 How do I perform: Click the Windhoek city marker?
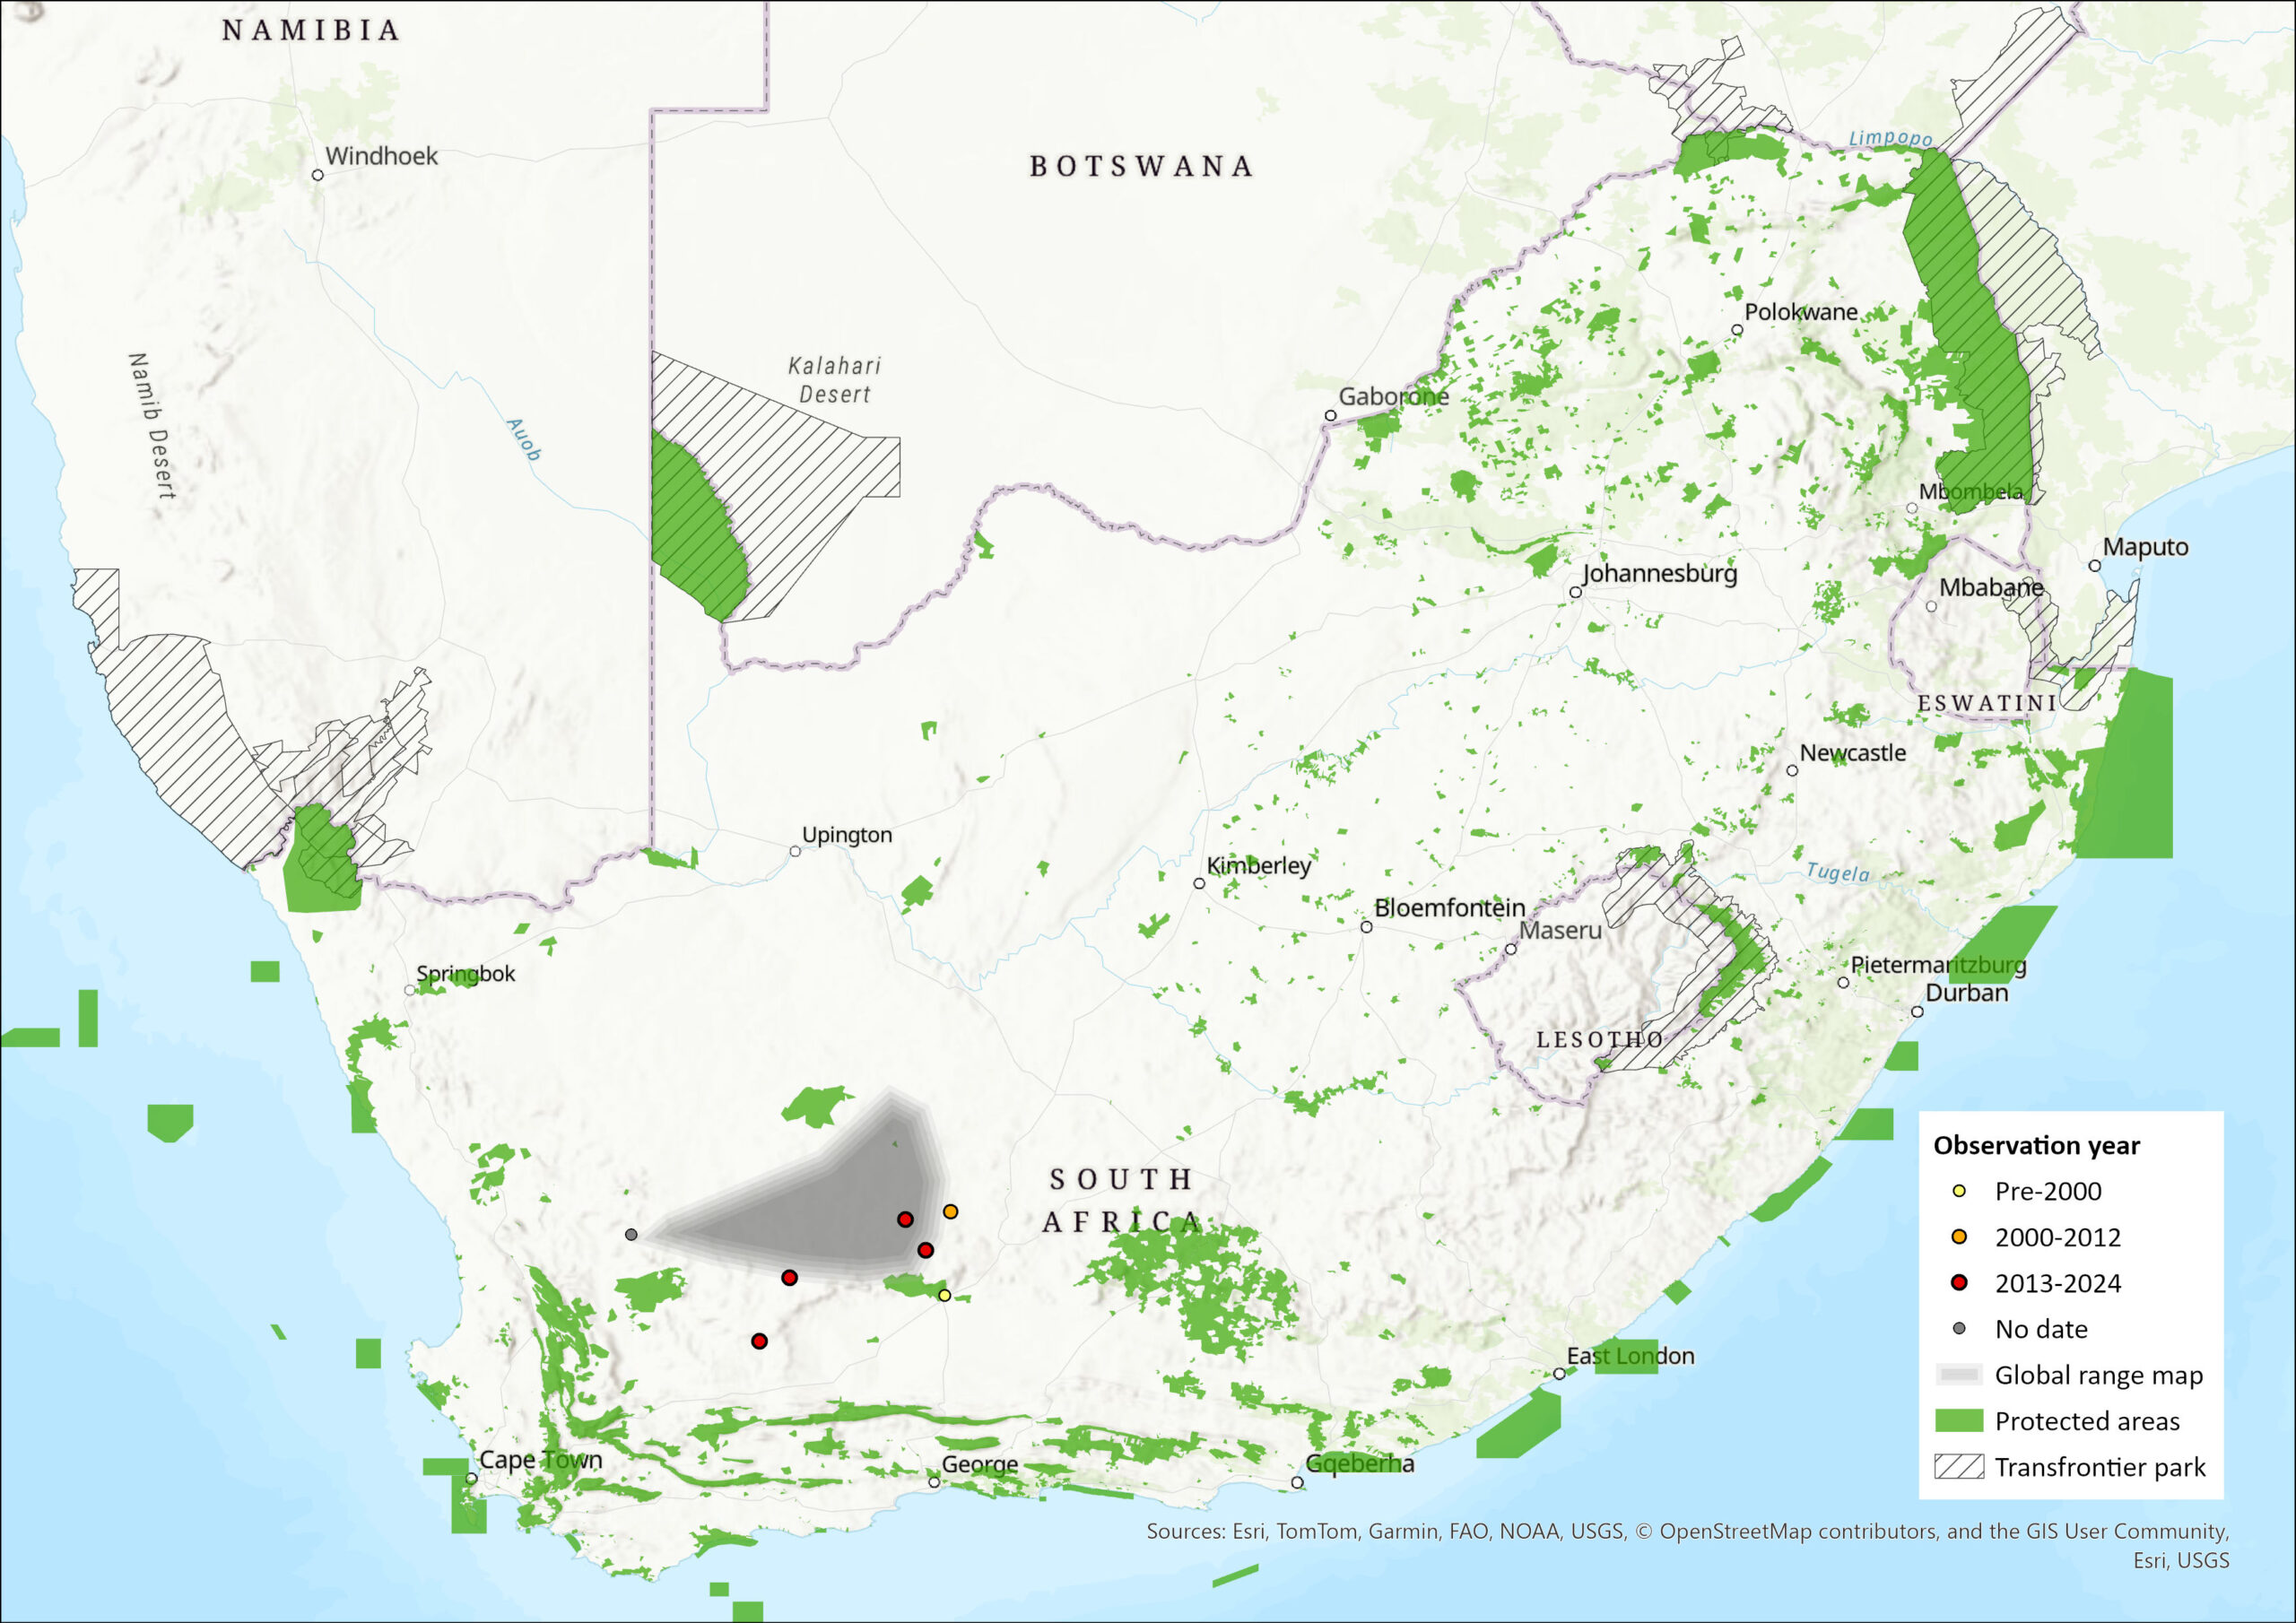point(317,175)
